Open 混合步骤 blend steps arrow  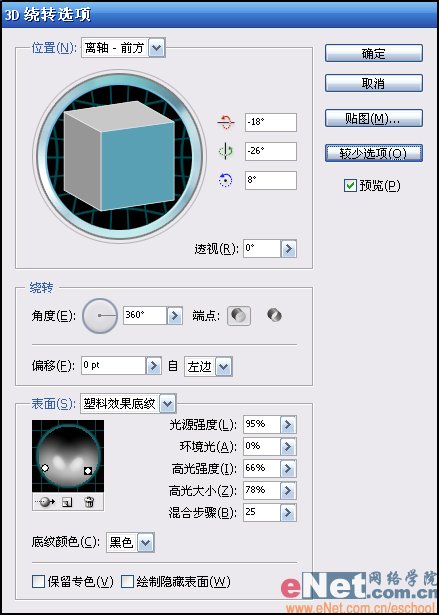[288, 513]
